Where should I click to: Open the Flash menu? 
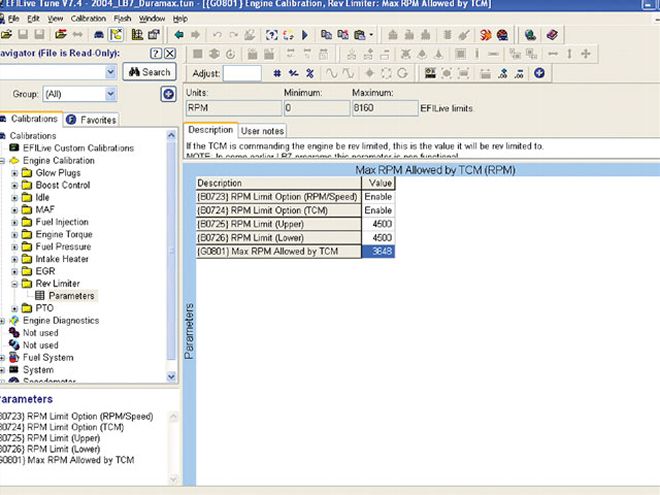pyautogui.click(x=122, y=19)
